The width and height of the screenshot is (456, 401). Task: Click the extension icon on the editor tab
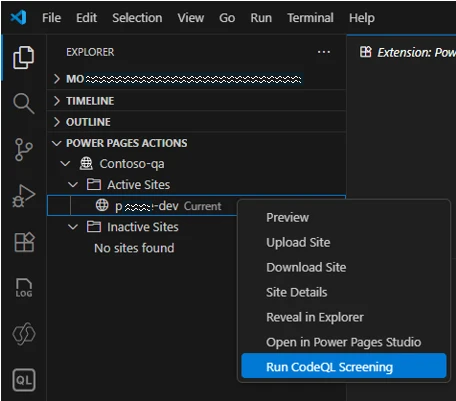point(366,52)
